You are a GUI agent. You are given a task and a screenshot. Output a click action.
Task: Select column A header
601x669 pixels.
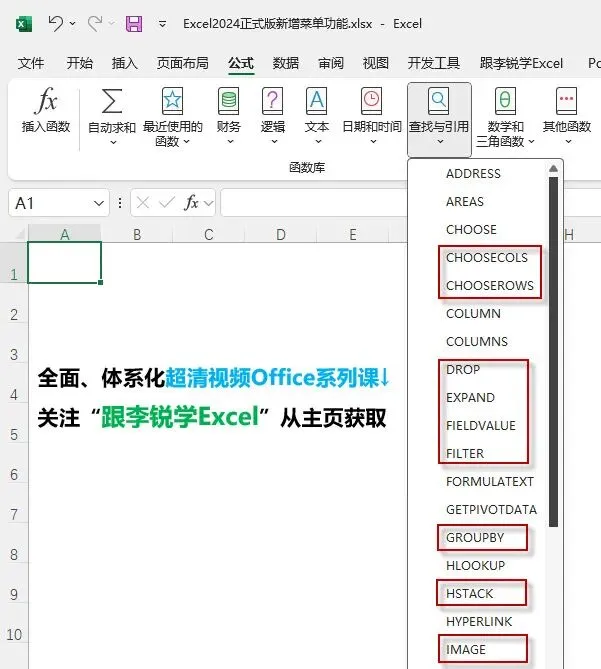(64, 234)
